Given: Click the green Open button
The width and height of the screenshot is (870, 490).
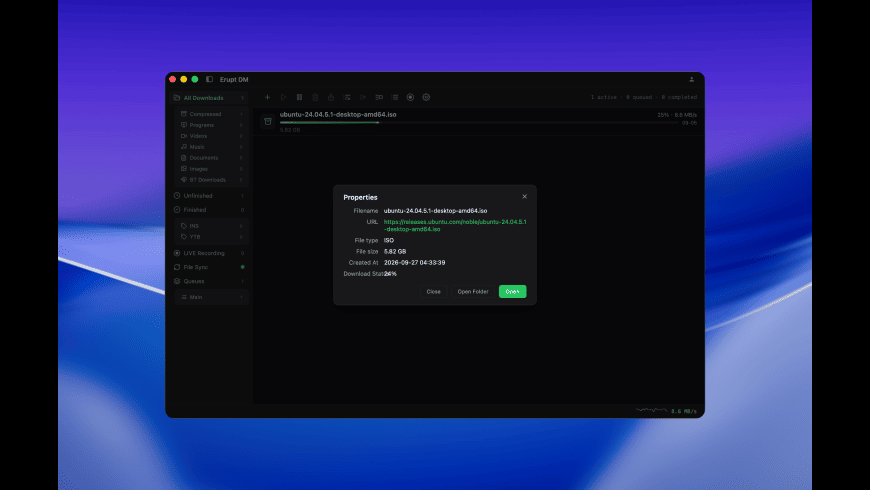Looking at the screenshot, I should pyautogui.click(x=512, y=291).
